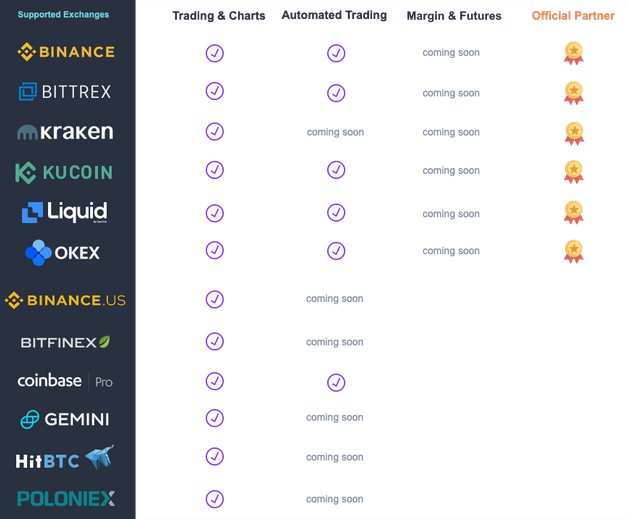Click Kraken Trading & Charts checkmark

coord(215,131)
